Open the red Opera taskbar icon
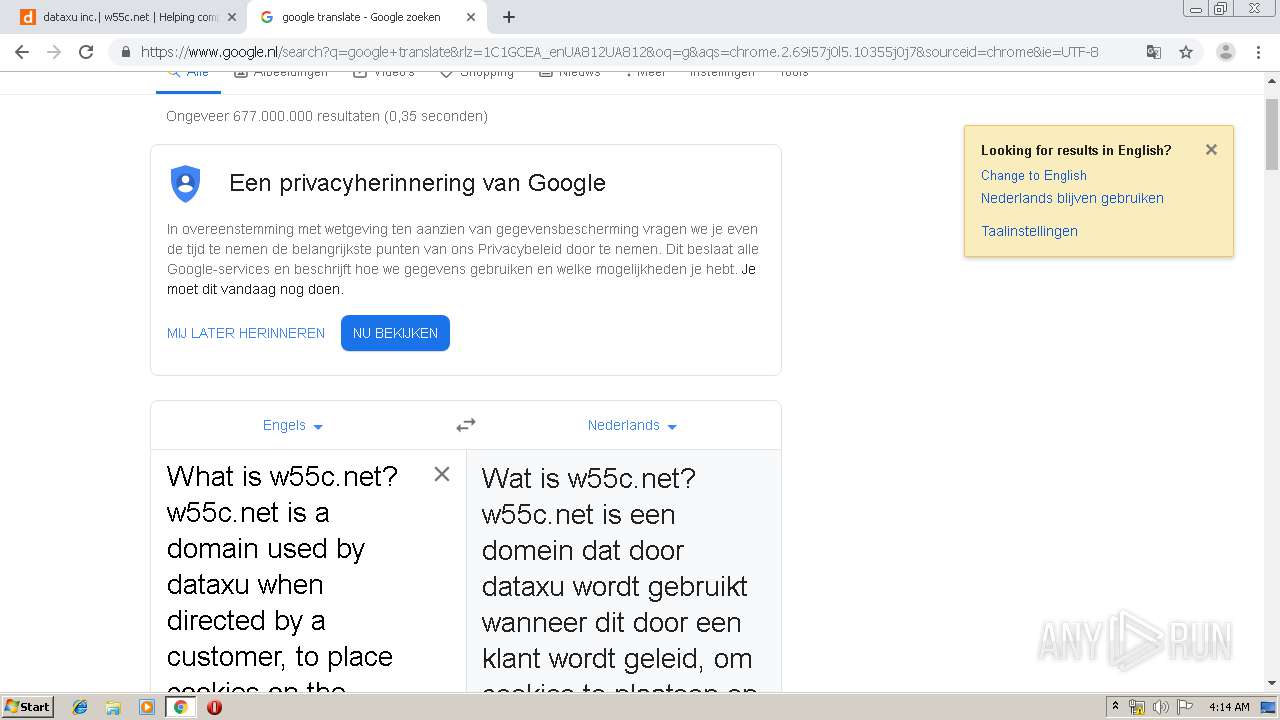The height and width of the screenshot is (720, 1280). 214,707
